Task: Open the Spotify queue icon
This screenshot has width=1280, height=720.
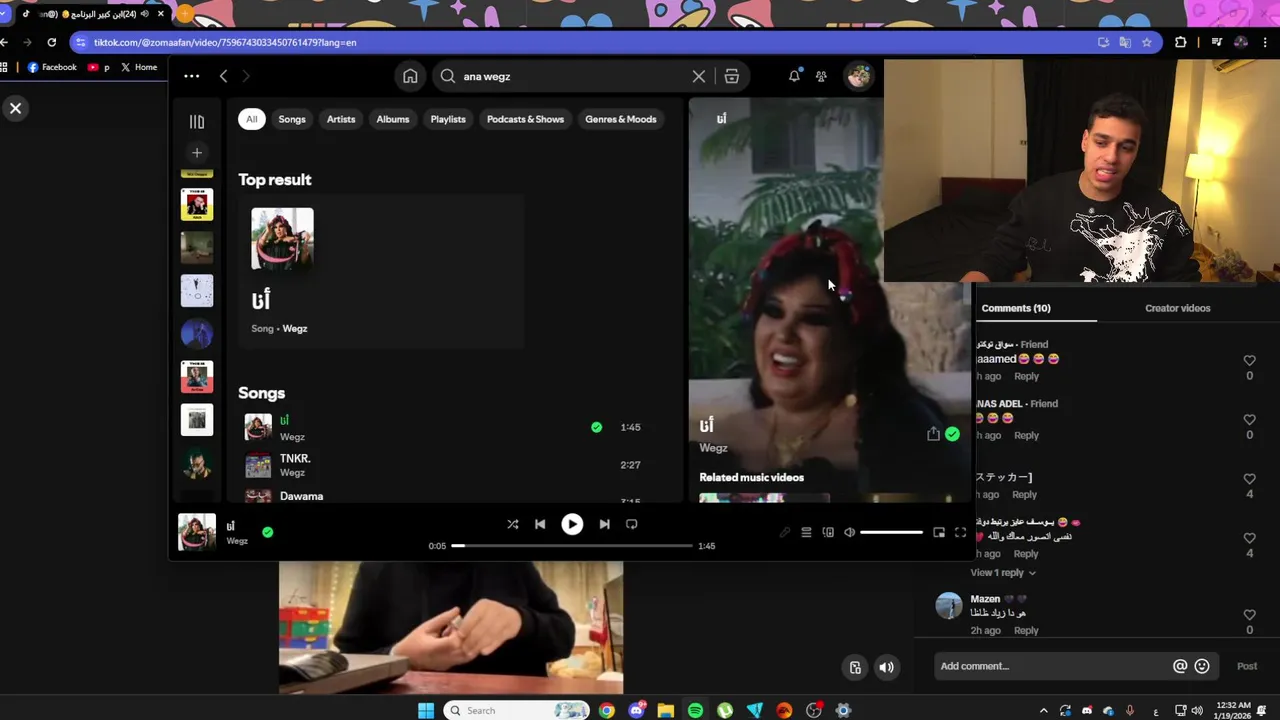Action: click(806, 533)
